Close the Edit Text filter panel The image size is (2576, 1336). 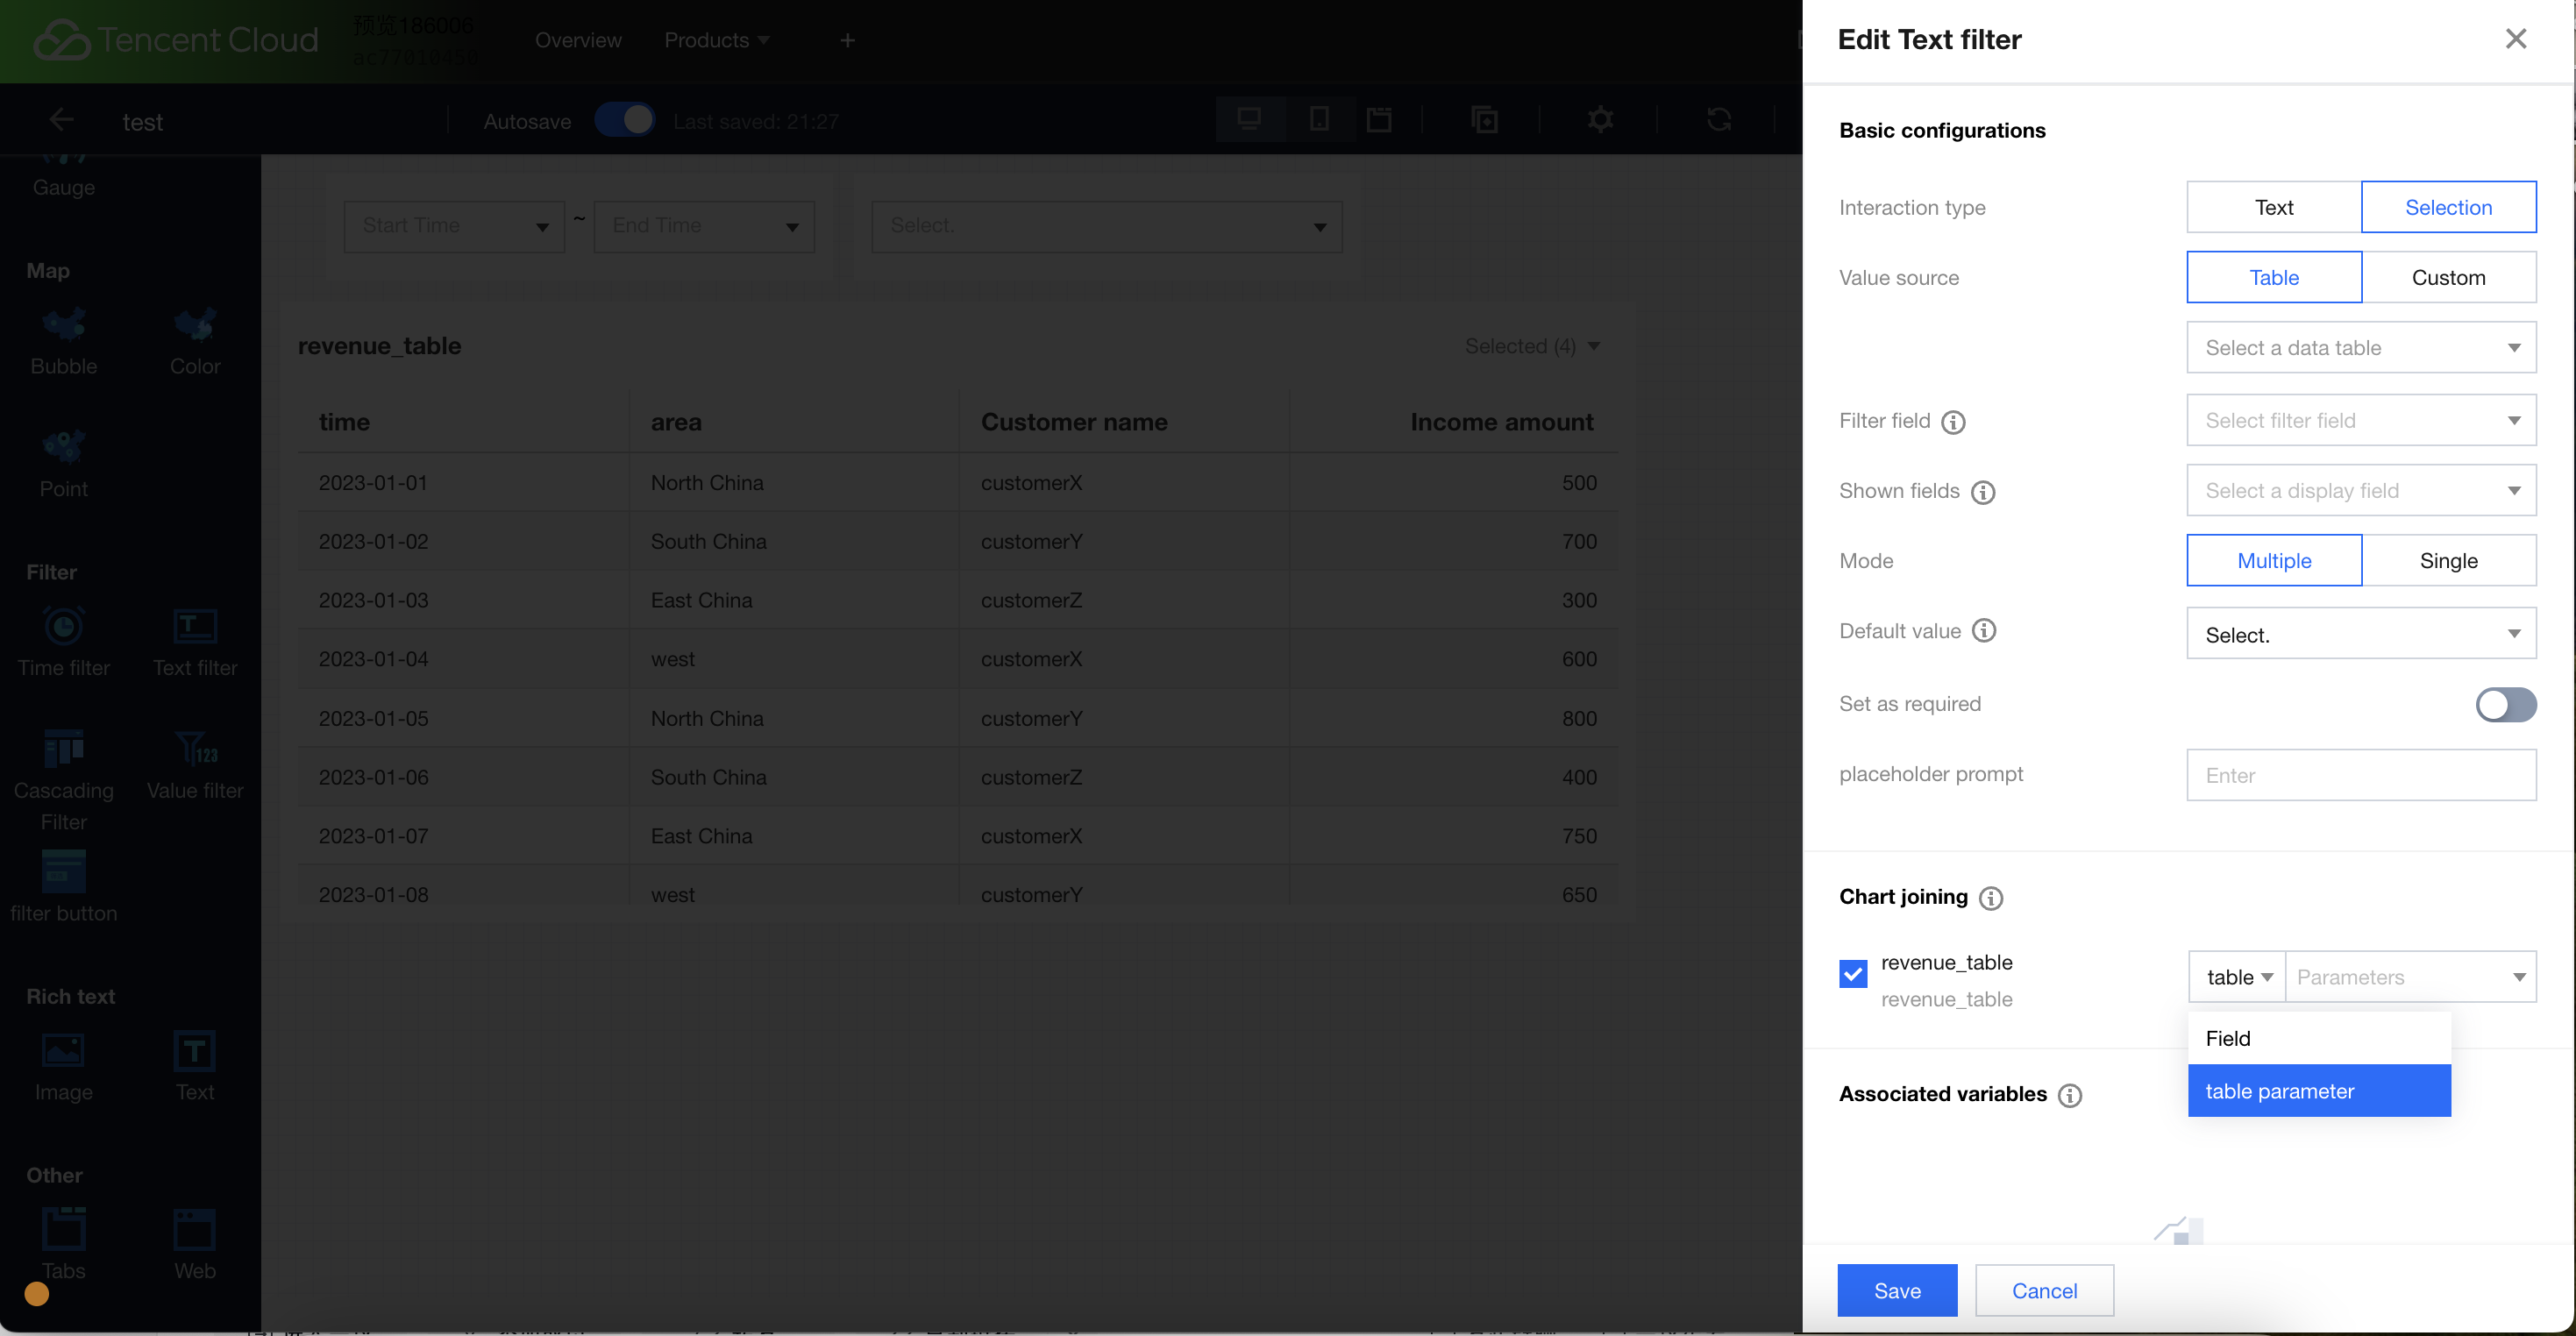(x=2515, y=39)
